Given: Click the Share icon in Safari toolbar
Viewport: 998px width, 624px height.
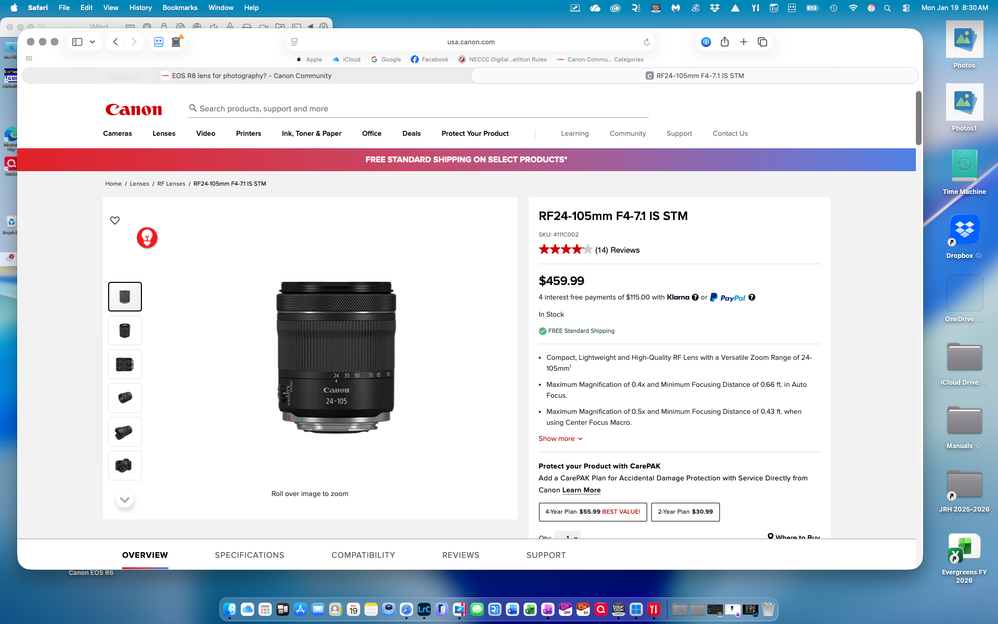Looking at the screenshot, I should coord(725,42).
